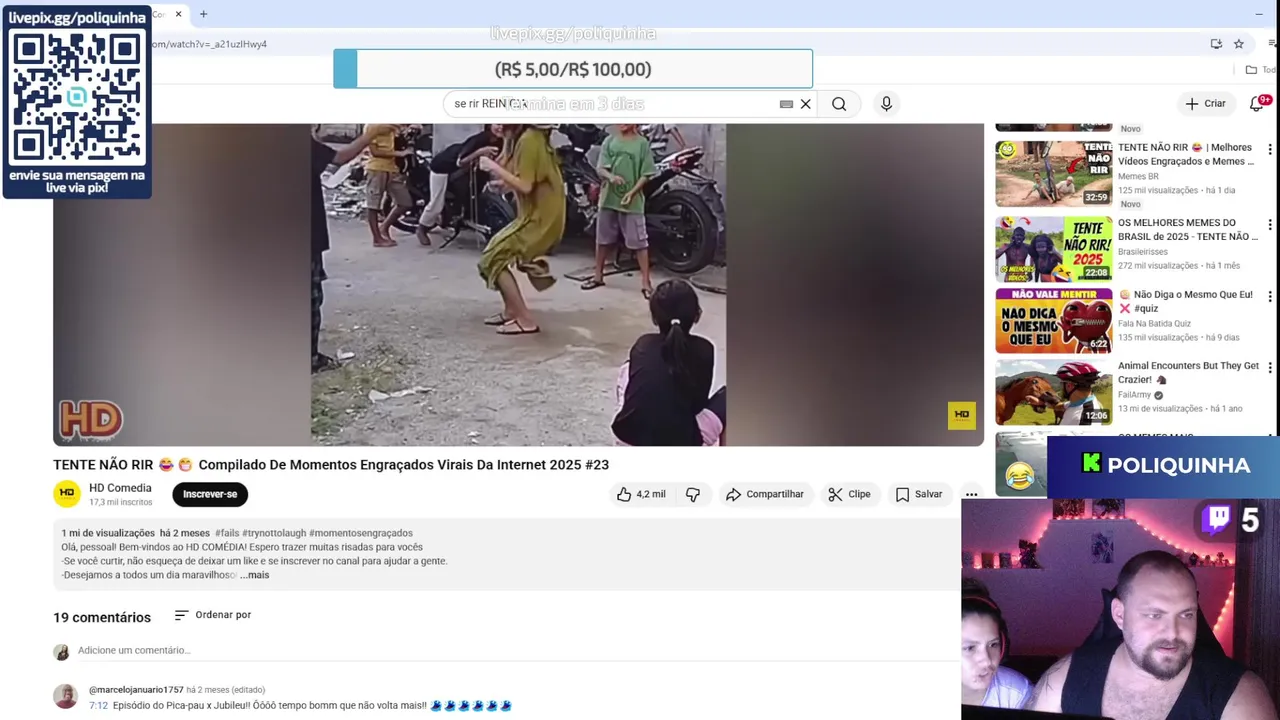
Task: Like the video with 4,2 mil likes
Action: 641,494
